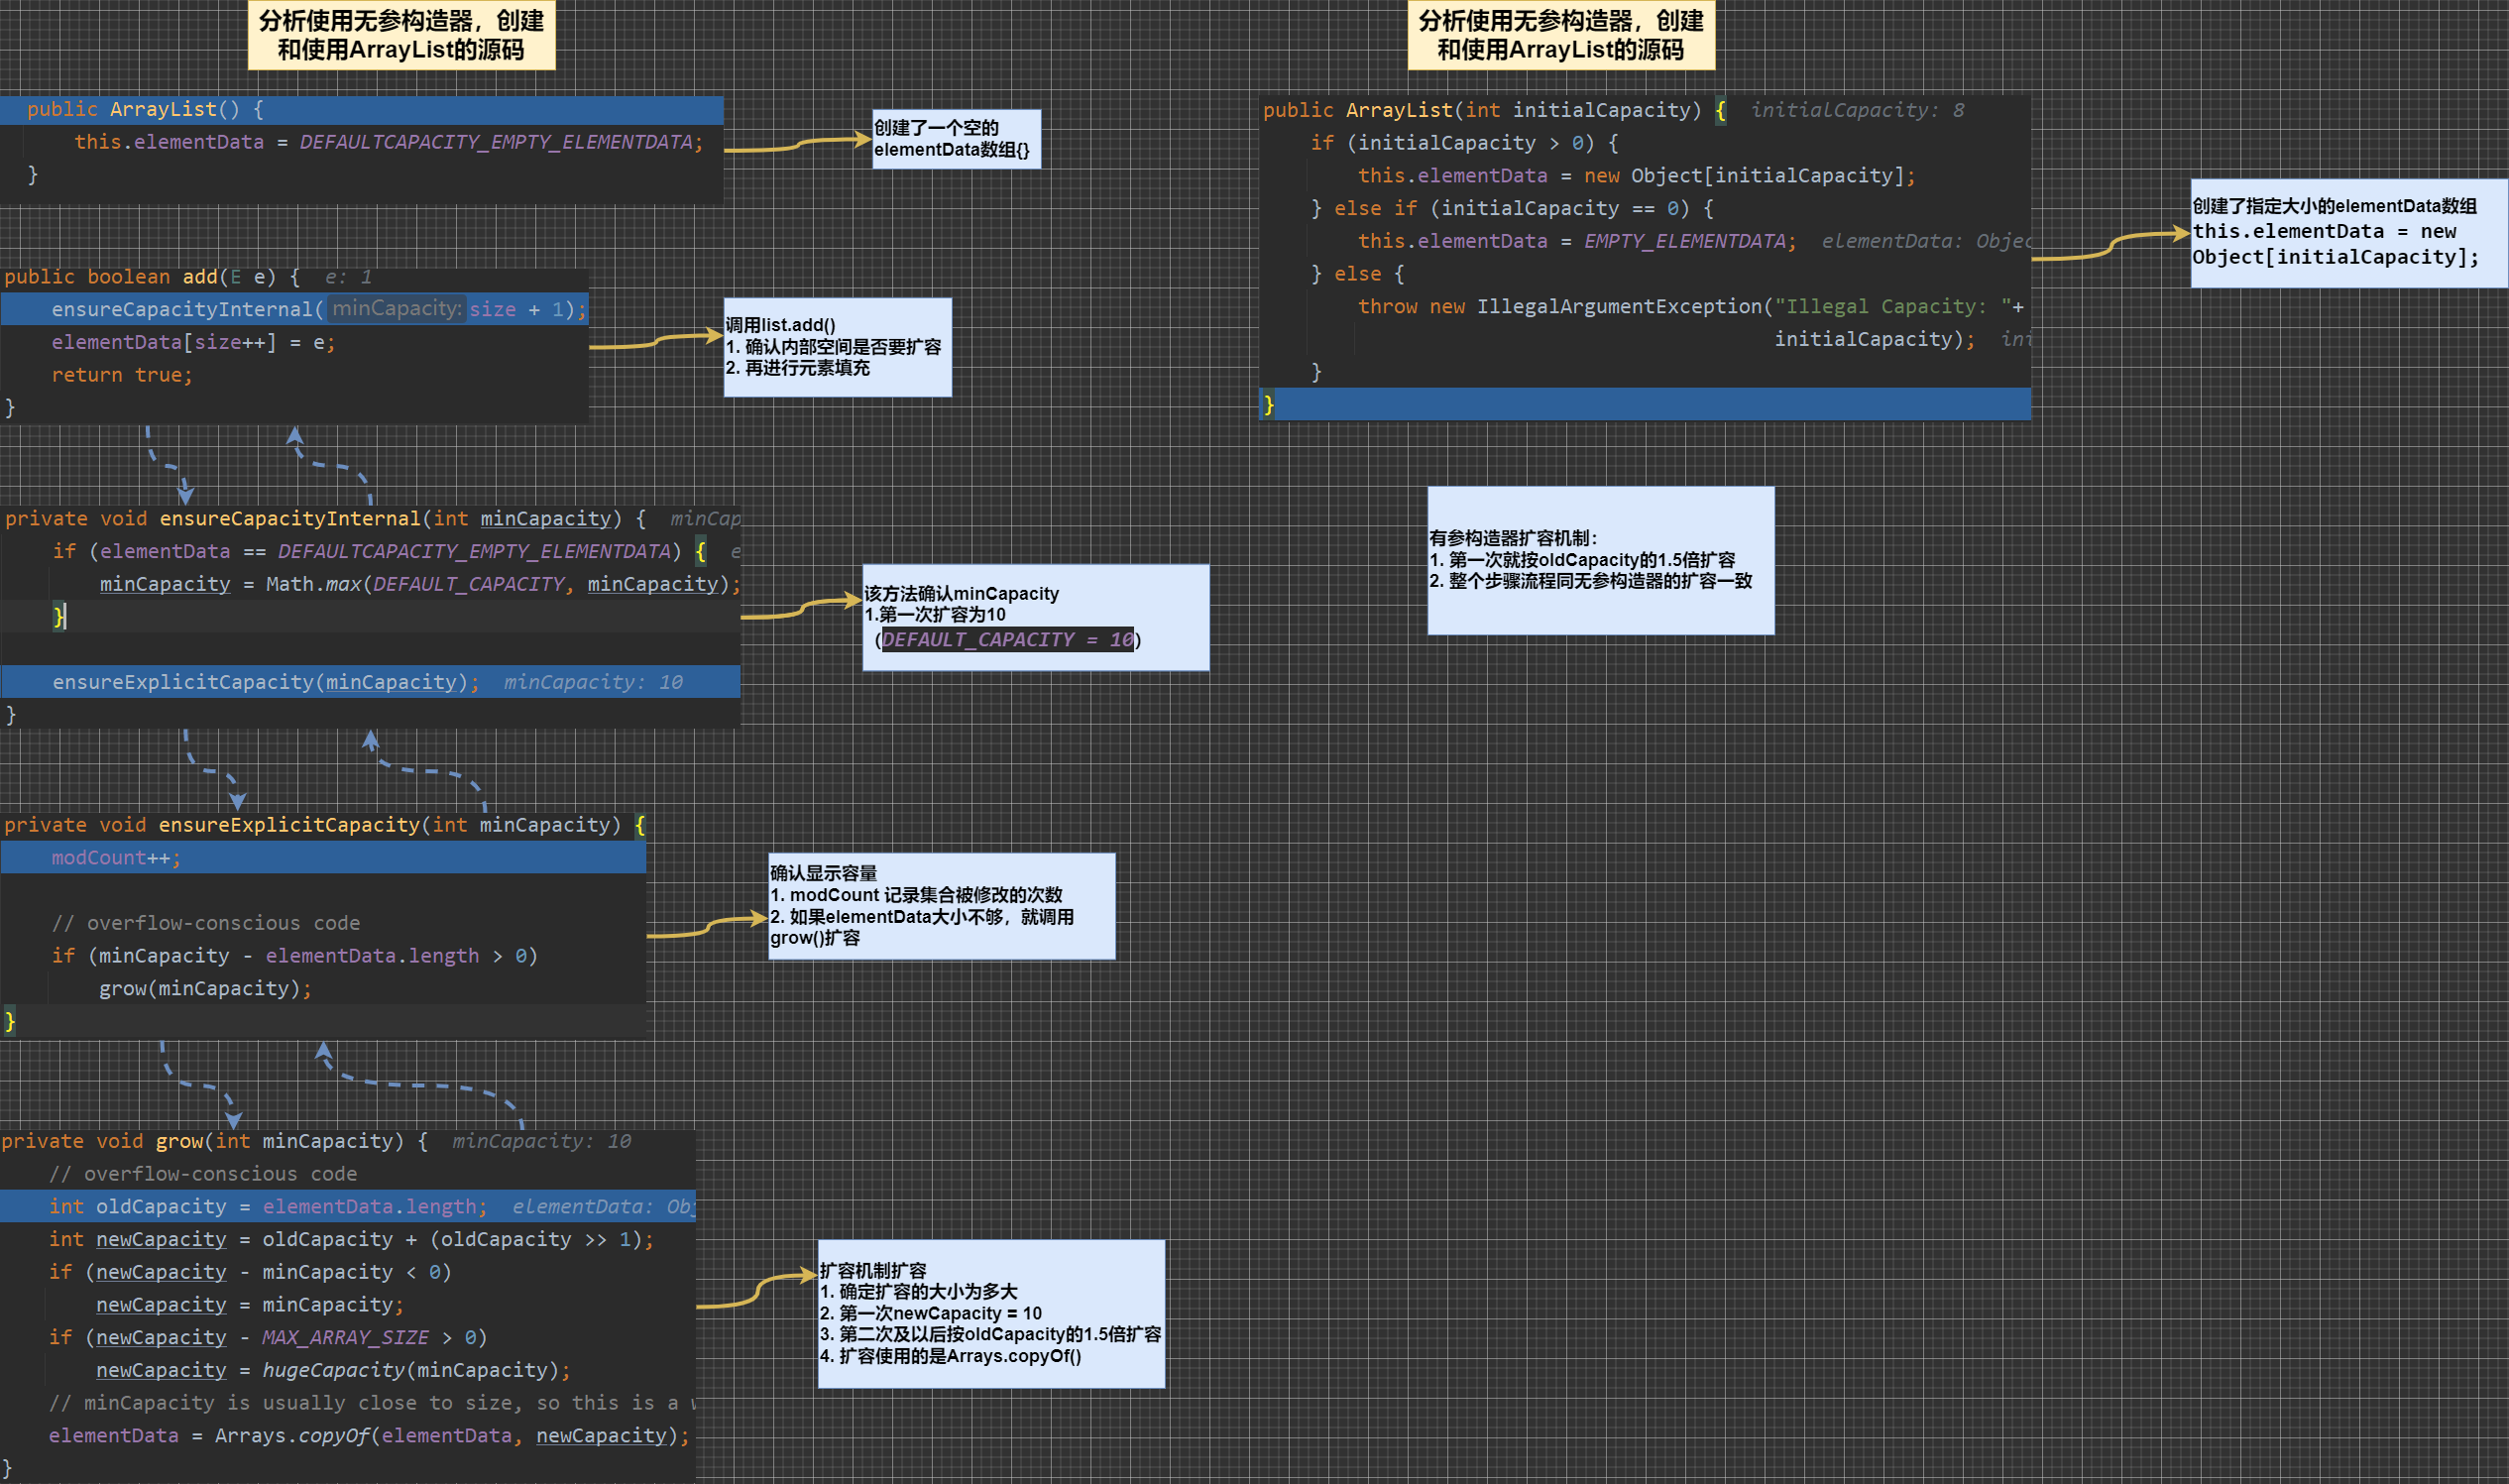Click 'int newCapacity = oldCapacity + (oldCapacity >> 1);'
The image size is (2509, 1484).
tap(351, 1240)
